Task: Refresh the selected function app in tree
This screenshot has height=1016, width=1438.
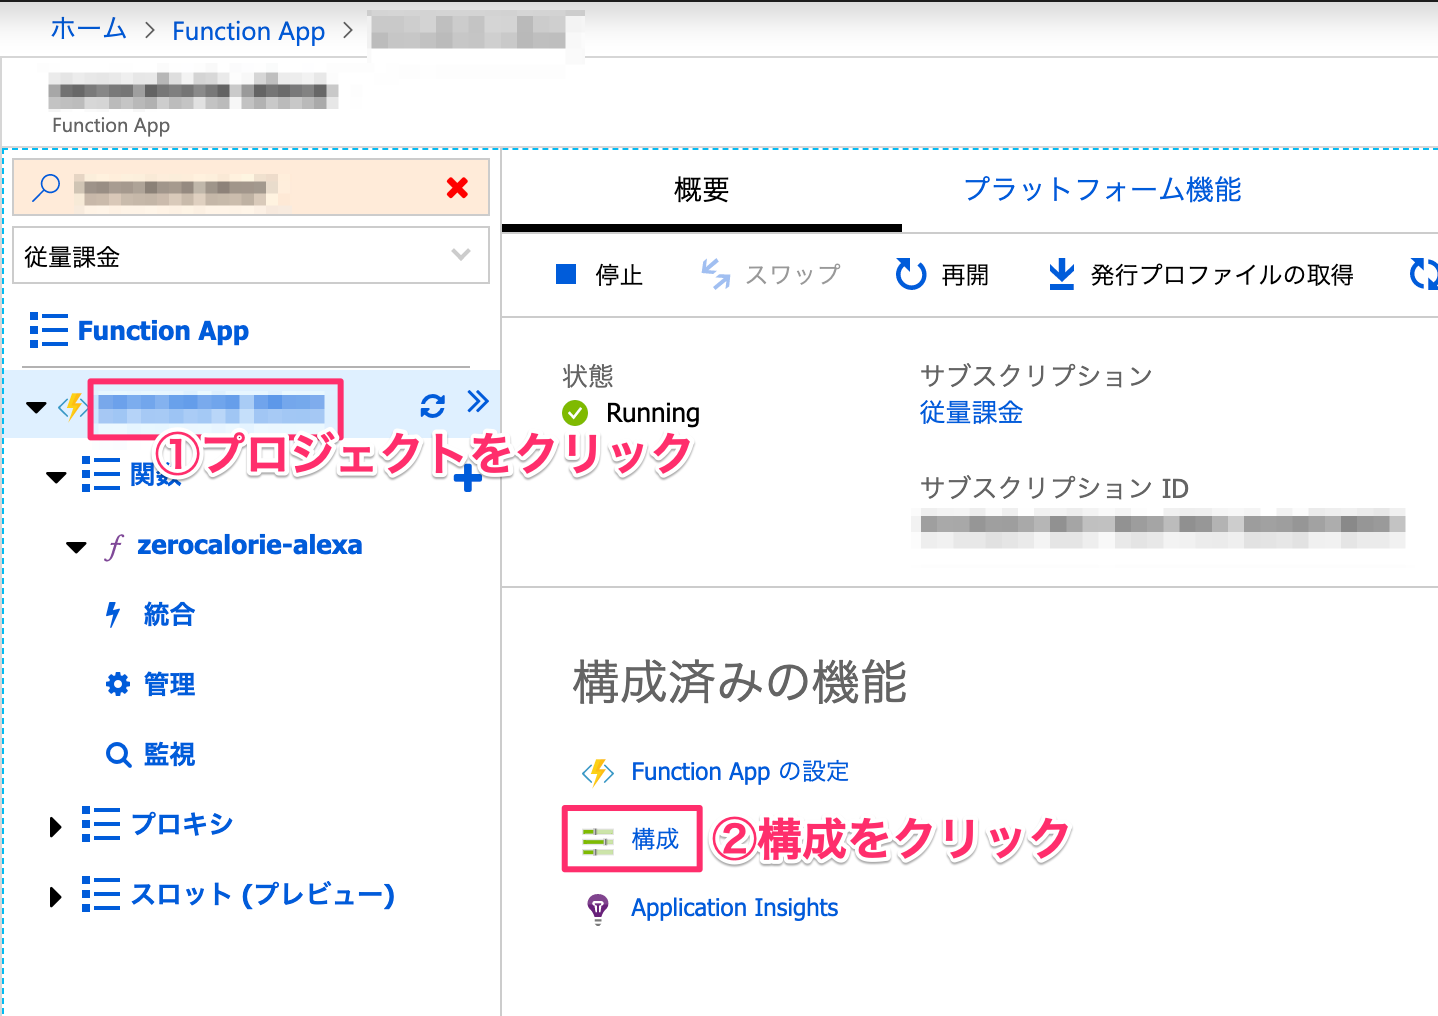Action: [432, 405]
